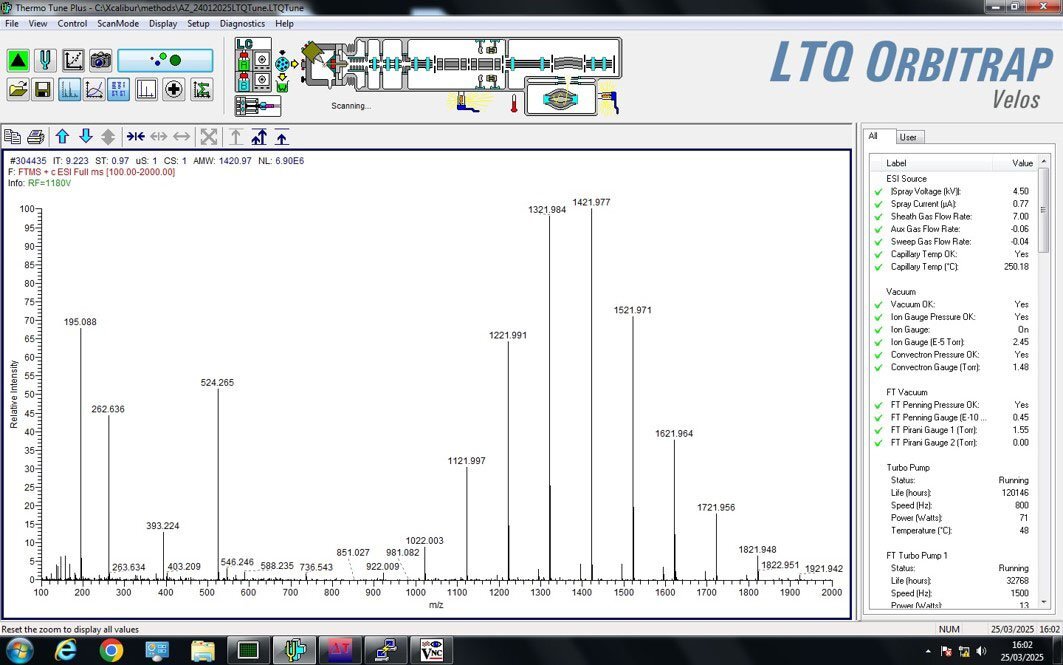Open the Tune dialog (tuning fork icon)
This screenshot has width=1063, height=665.
click(x=45, y=60)
